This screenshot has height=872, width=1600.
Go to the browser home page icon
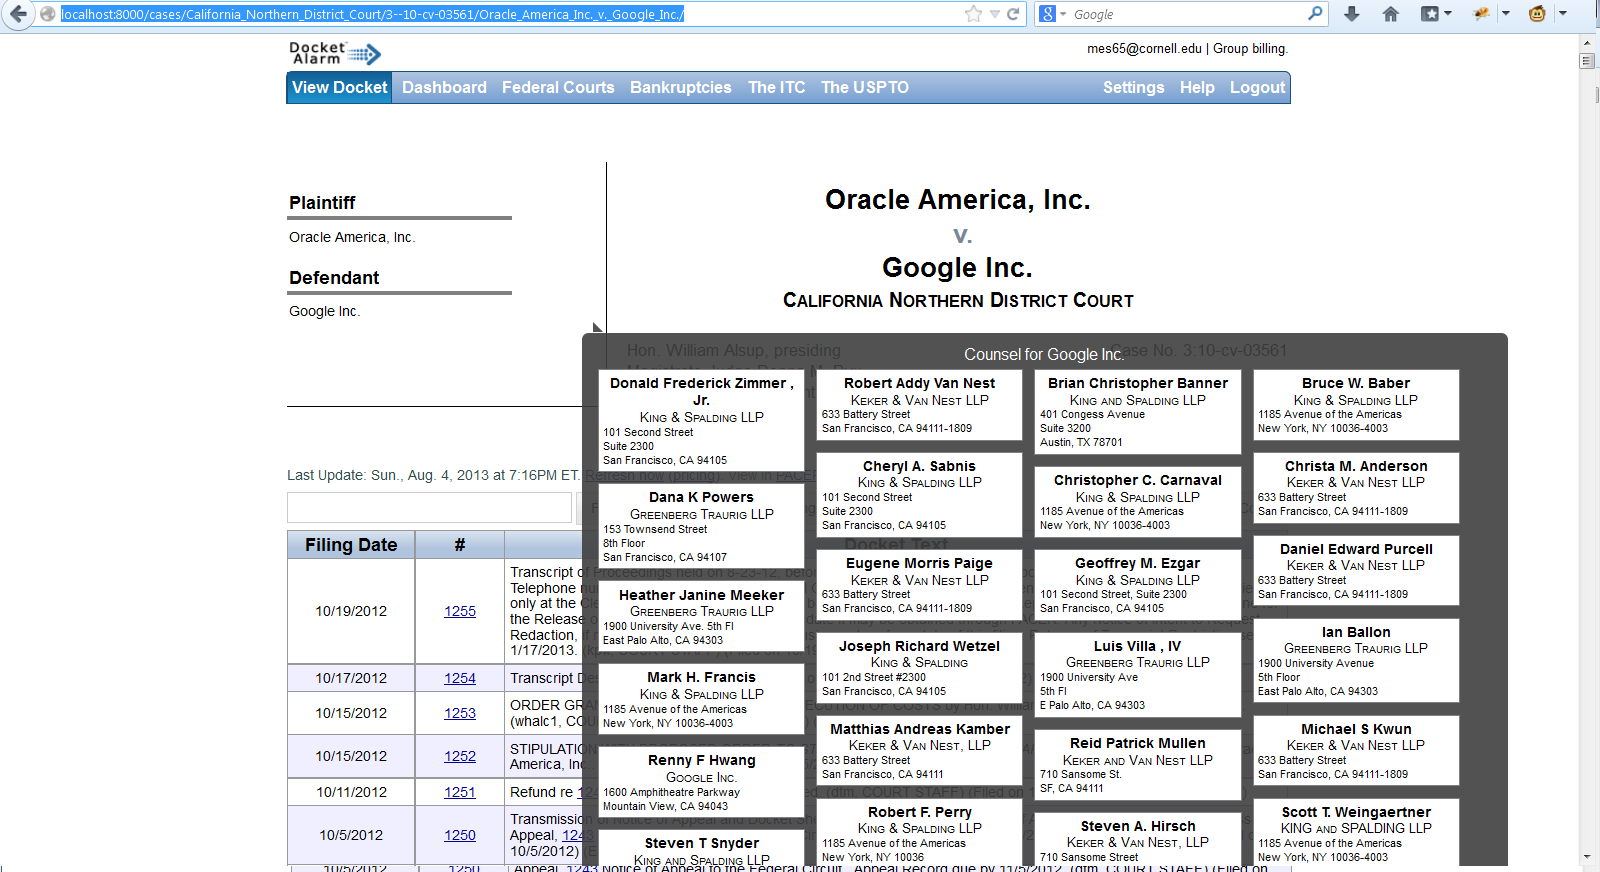1390,14
